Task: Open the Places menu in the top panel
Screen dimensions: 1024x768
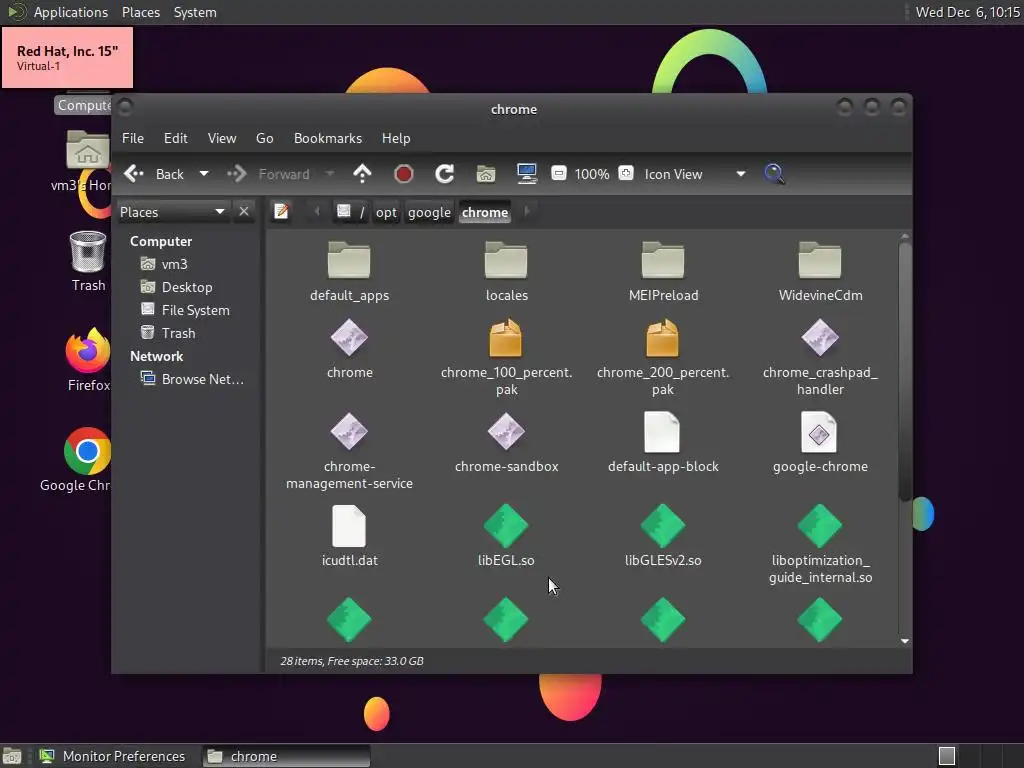Action: 140,12
